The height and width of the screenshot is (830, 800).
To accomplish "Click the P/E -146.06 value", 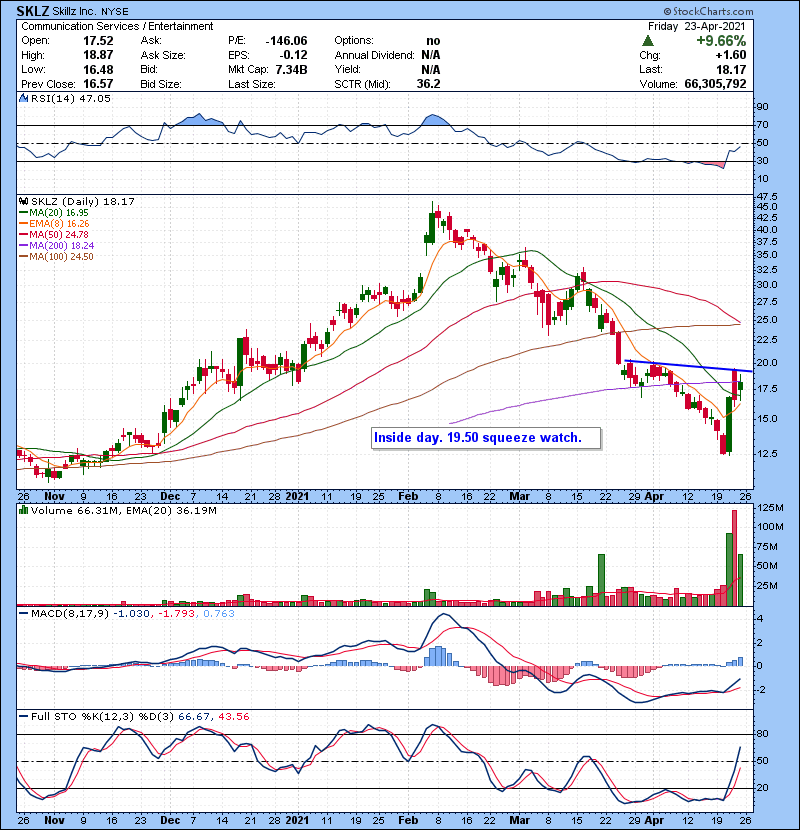I will pyautogui.click(x=286, y=41).
